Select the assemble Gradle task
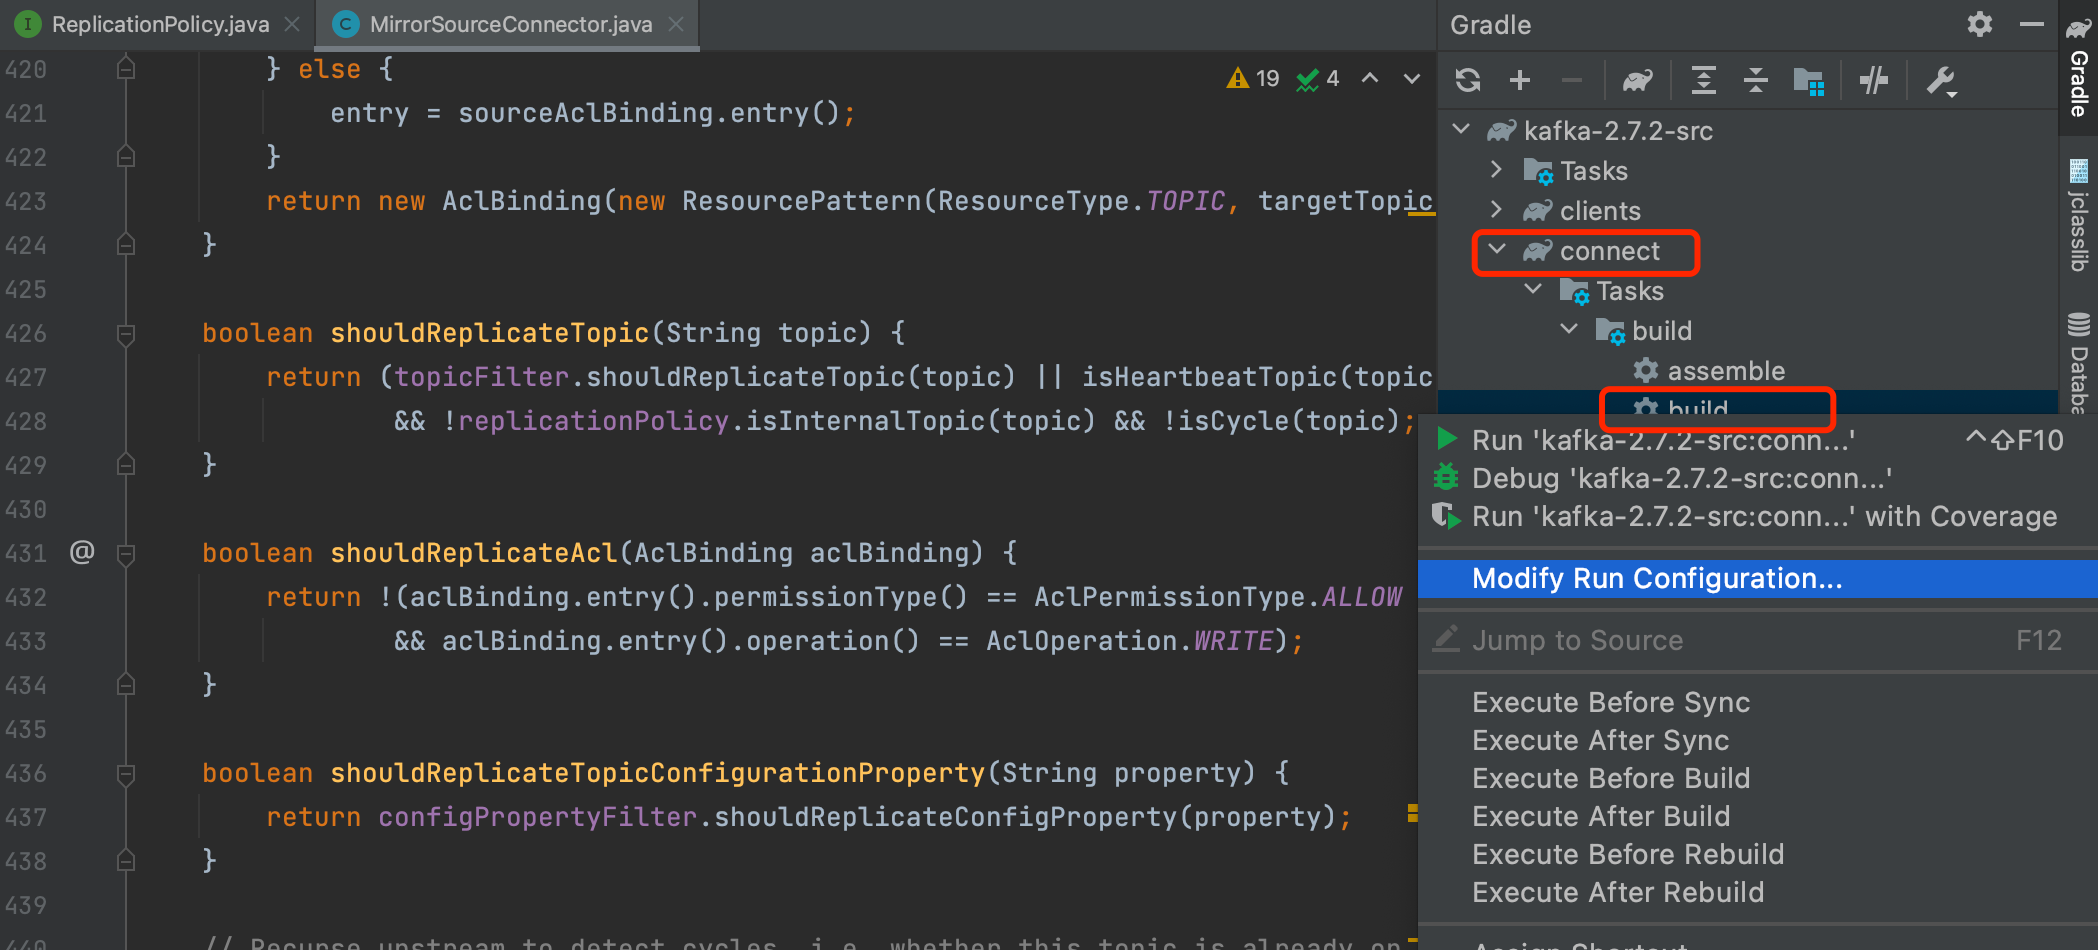This screenshot has width=2098, height=950. [x=1726, y=371]
